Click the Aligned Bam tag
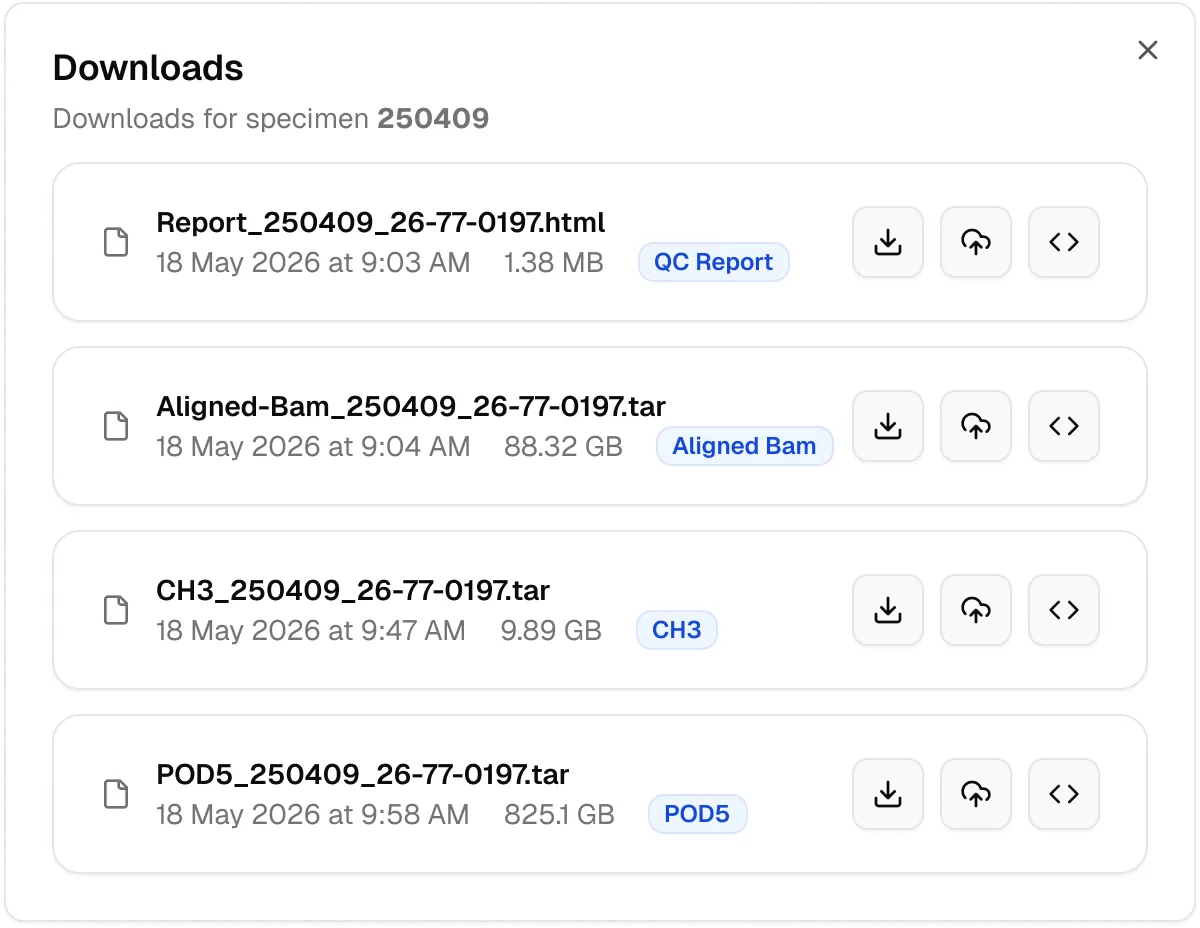This screenshot has width=1200, height=928. click(x=744, y=447)
